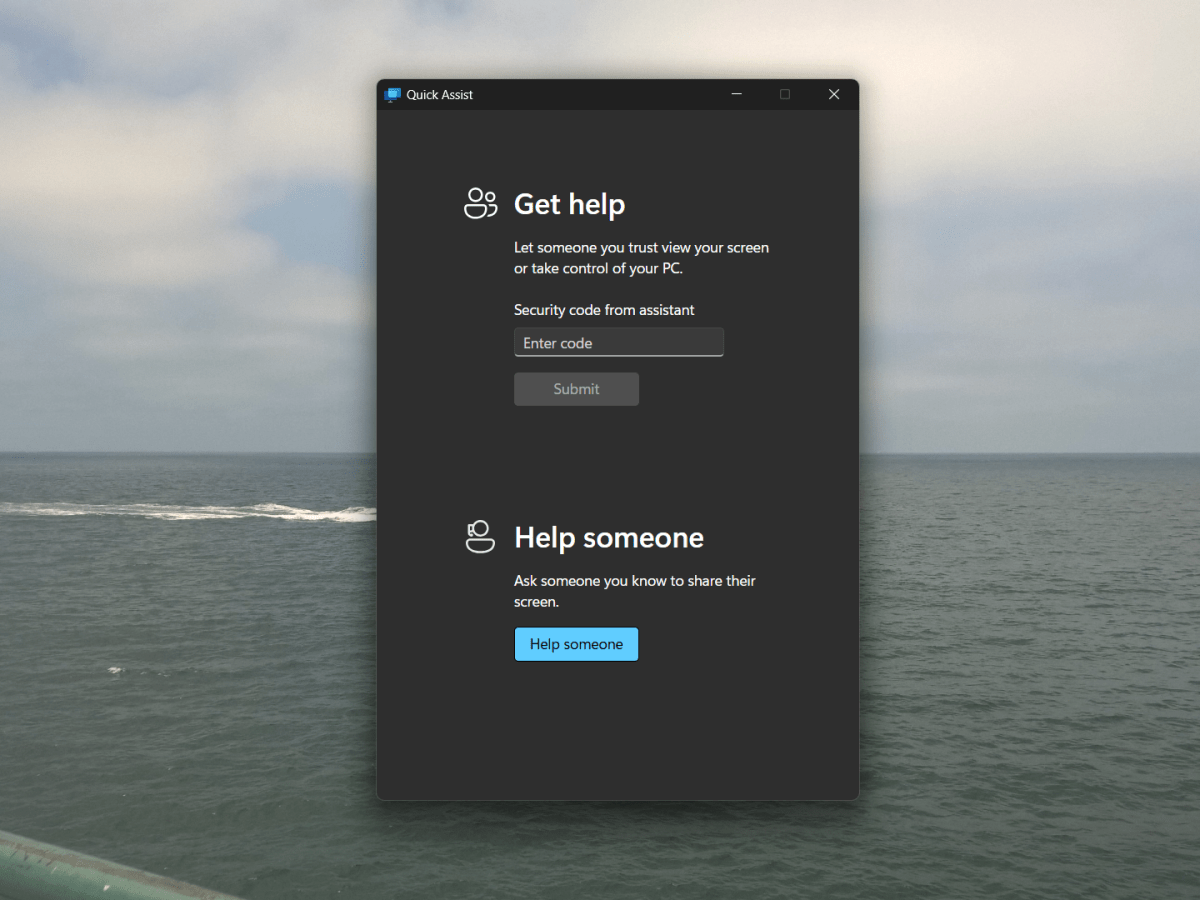Close the Quick Assist window
This screenshot has width=1200, height=900.
[834, 94]
